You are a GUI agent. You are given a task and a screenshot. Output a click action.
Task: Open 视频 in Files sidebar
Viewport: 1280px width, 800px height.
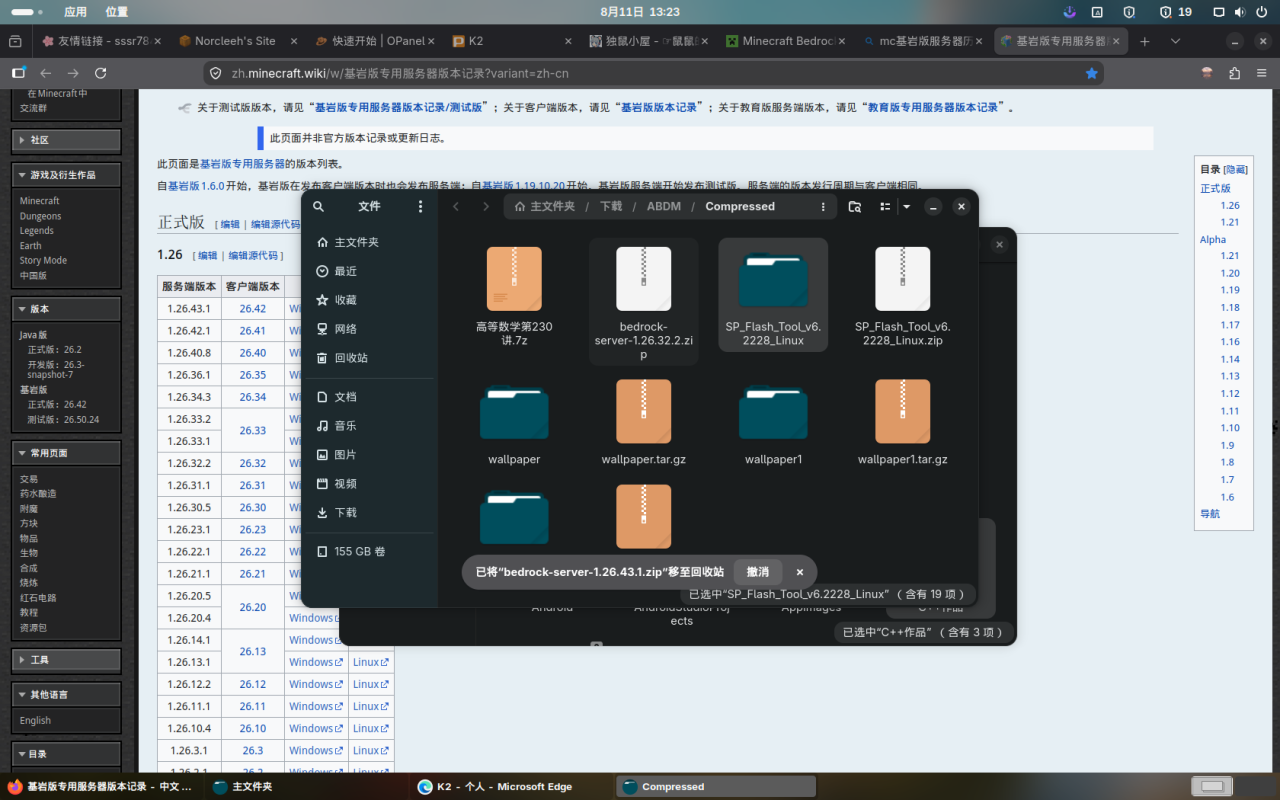[x=370, y=484]
